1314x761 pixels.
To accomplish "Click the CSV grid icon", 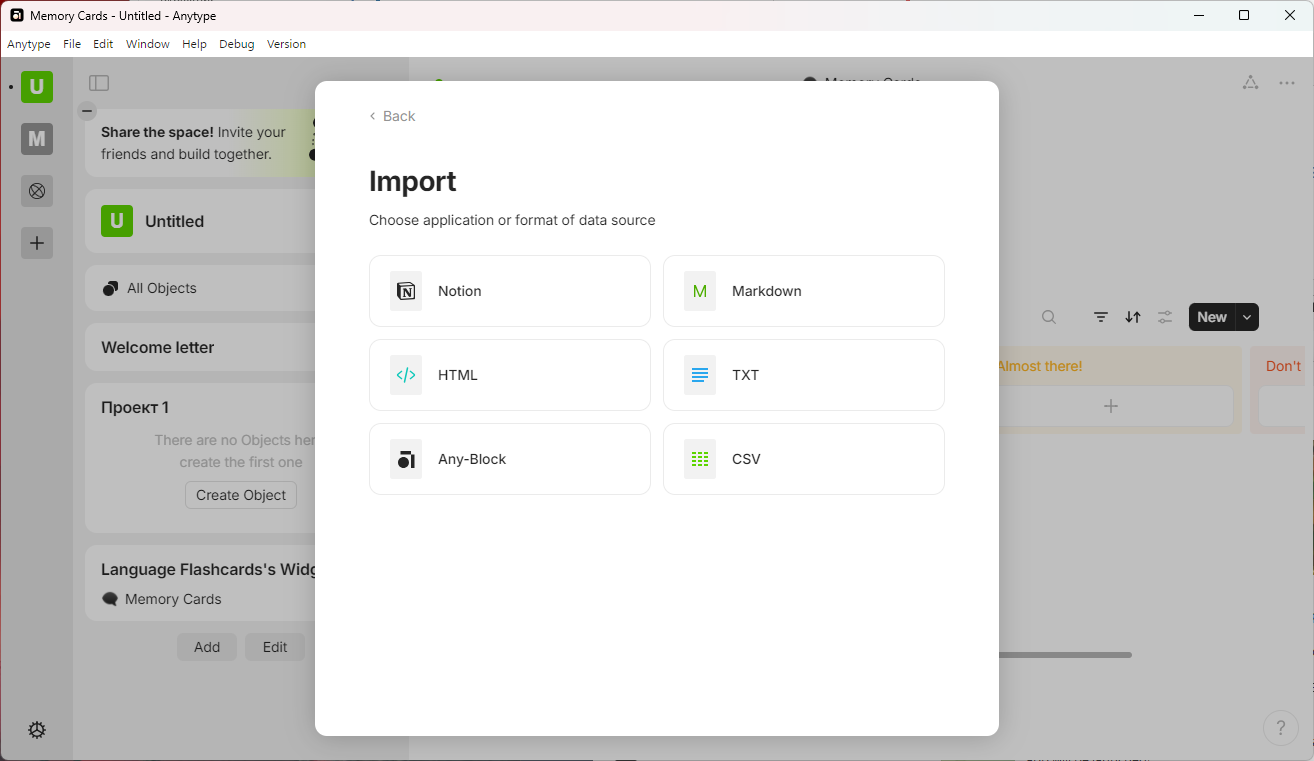I will point(700,459).
